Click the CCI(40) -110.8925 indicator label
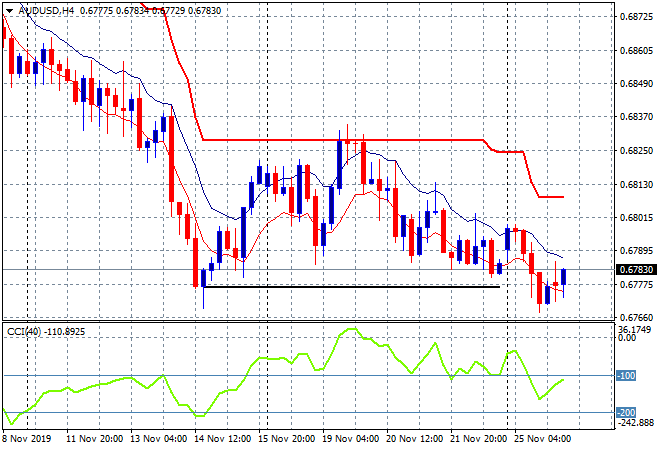 point(46,332)
